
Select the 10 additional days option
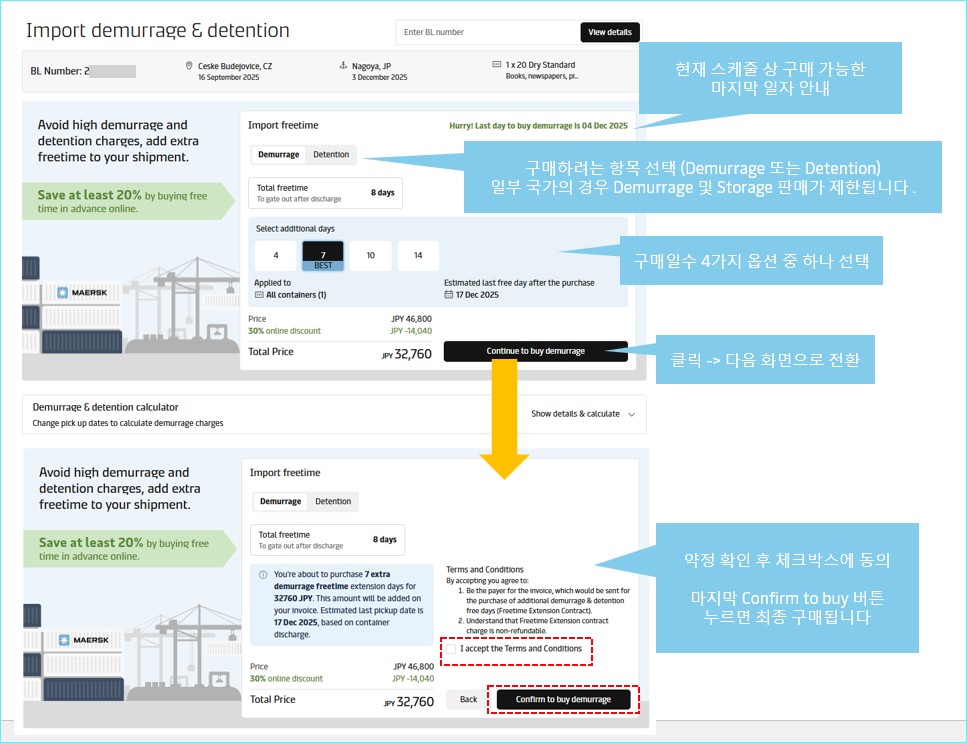[x=371, y=255]
